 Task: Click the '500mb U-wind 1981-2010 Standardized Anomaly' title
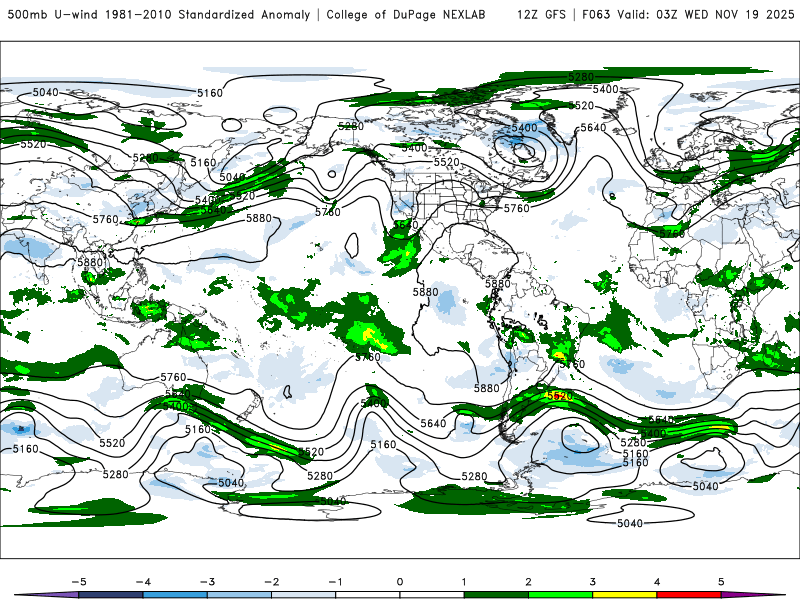(x=159, y=14)
